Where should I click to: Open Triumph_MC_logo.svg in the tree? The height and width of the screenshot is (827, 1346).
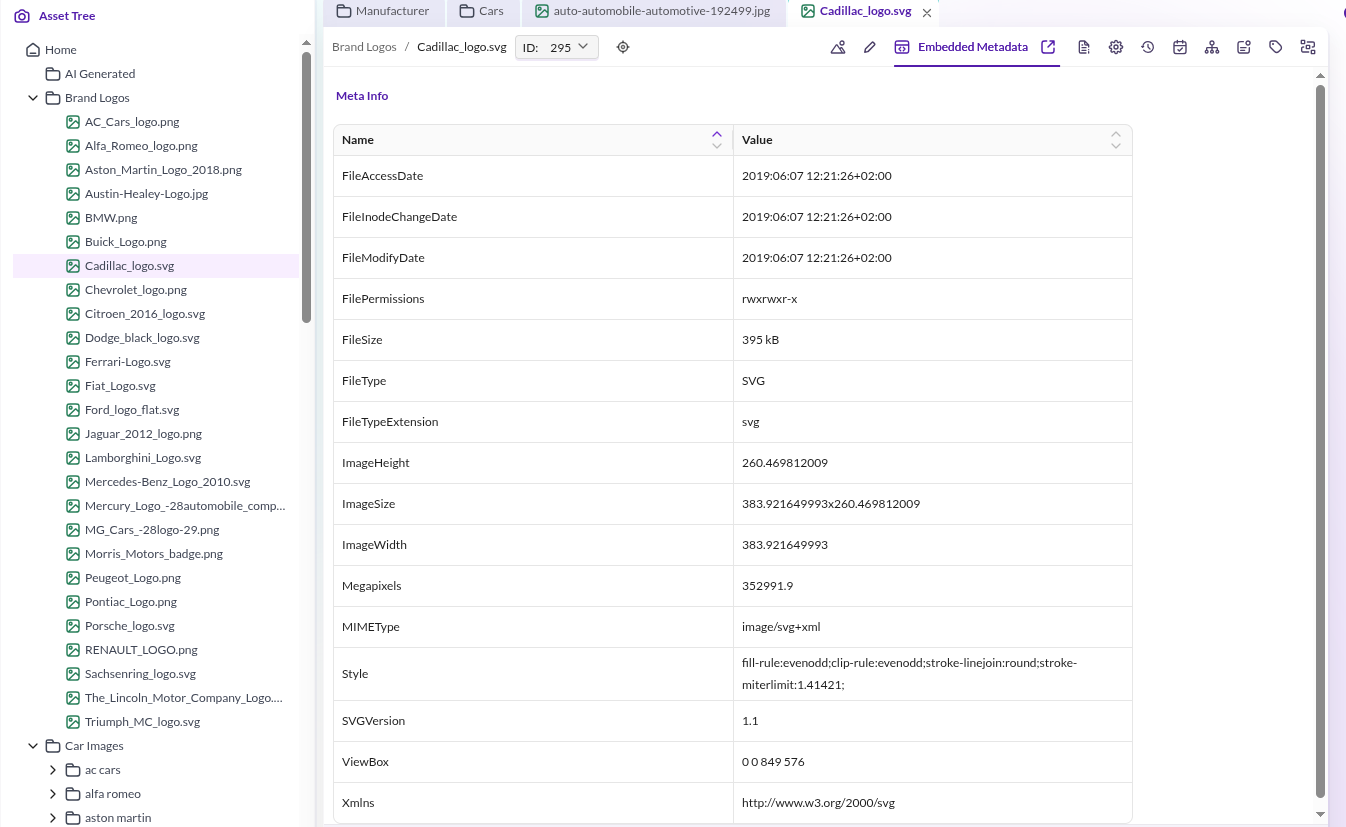(x=143, y=722)
